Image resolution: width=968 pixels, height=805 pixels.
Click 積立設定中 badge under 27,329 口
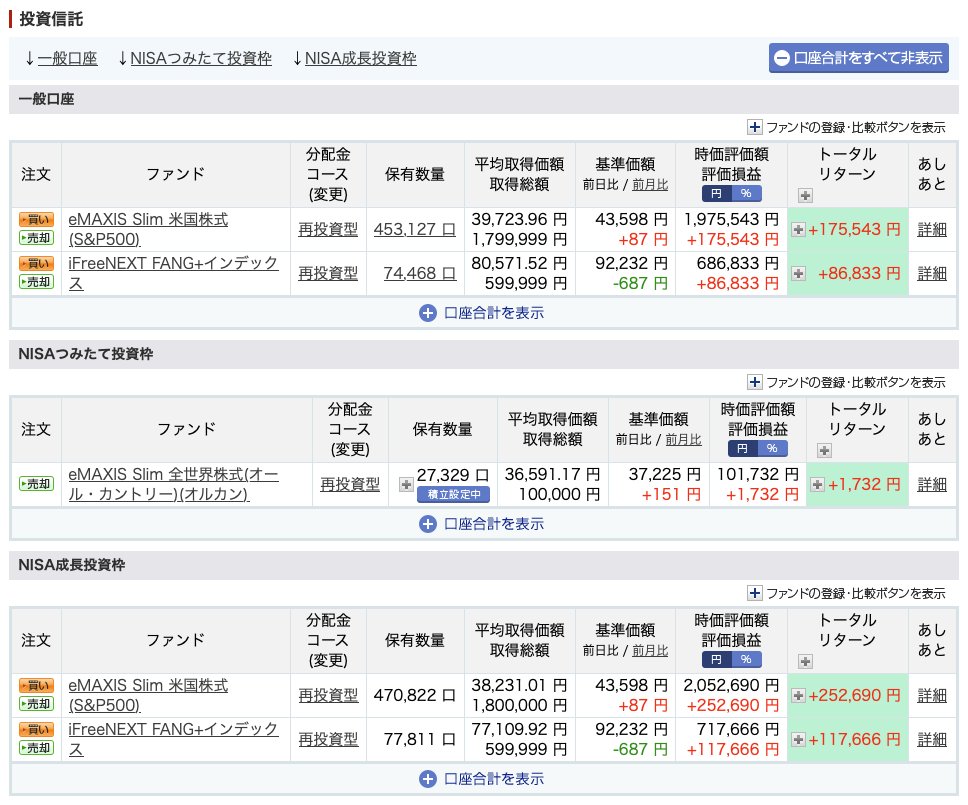(x=454, y=494)
